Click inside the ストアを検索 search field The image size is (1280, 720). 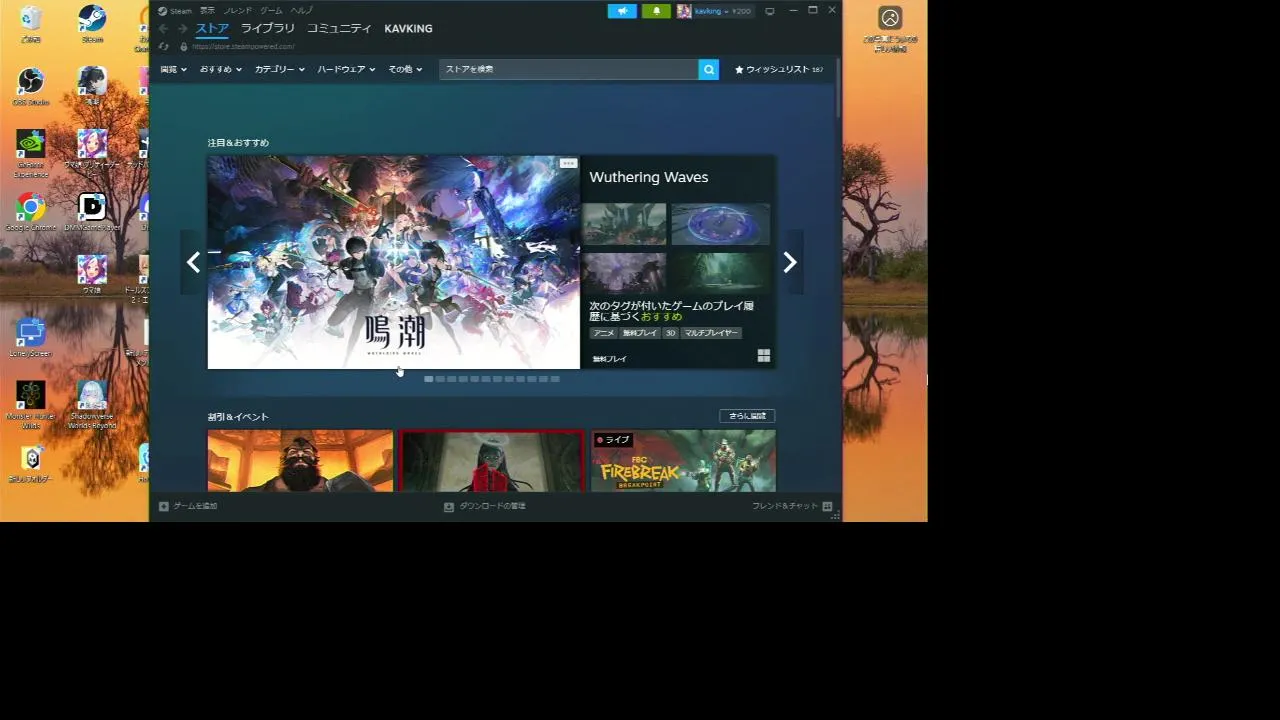tap(568, 69)
